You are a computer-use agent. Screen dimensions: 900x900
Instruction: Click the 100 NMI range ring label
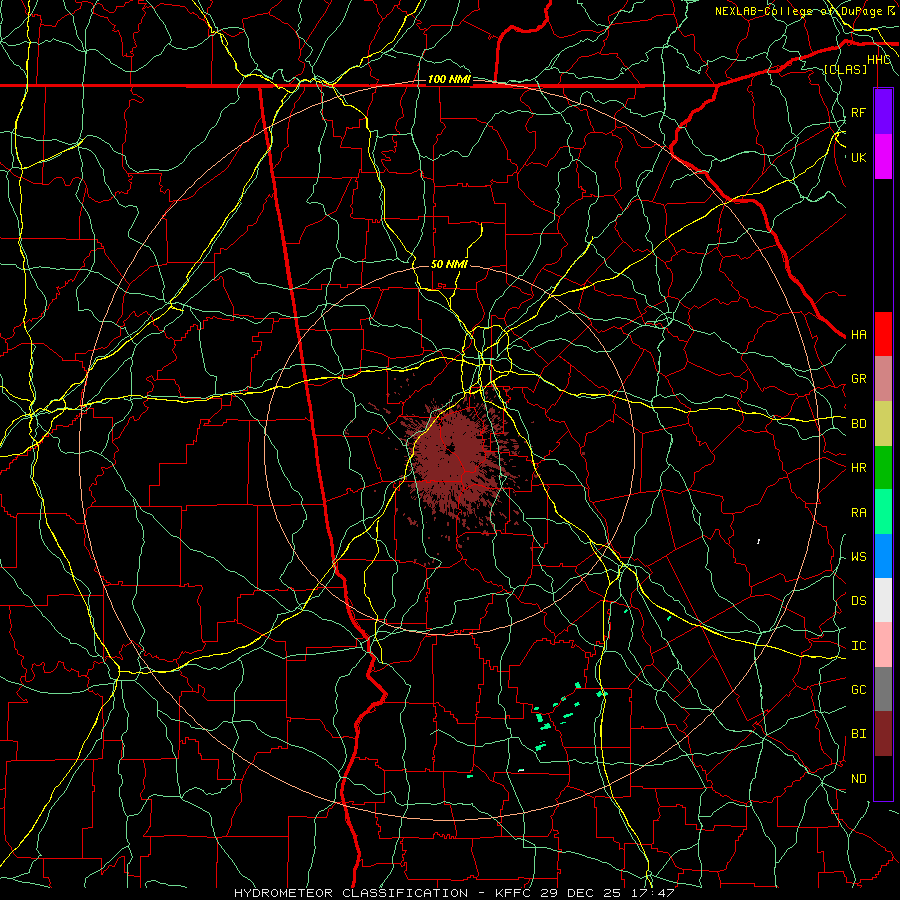click(449, 79)
